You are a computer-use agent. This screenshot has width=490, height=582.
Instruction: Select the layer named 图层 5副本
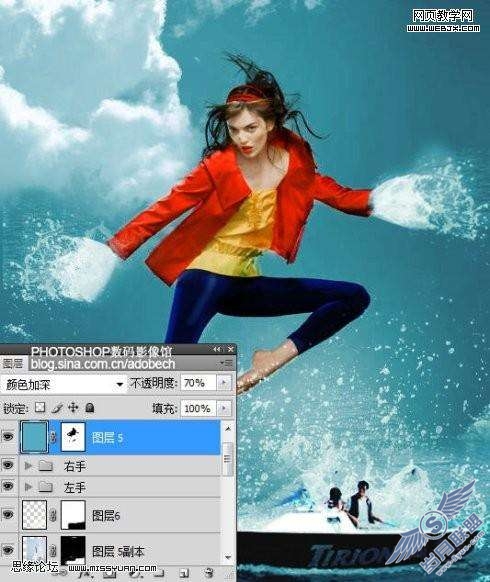click(x=118, y=551)
